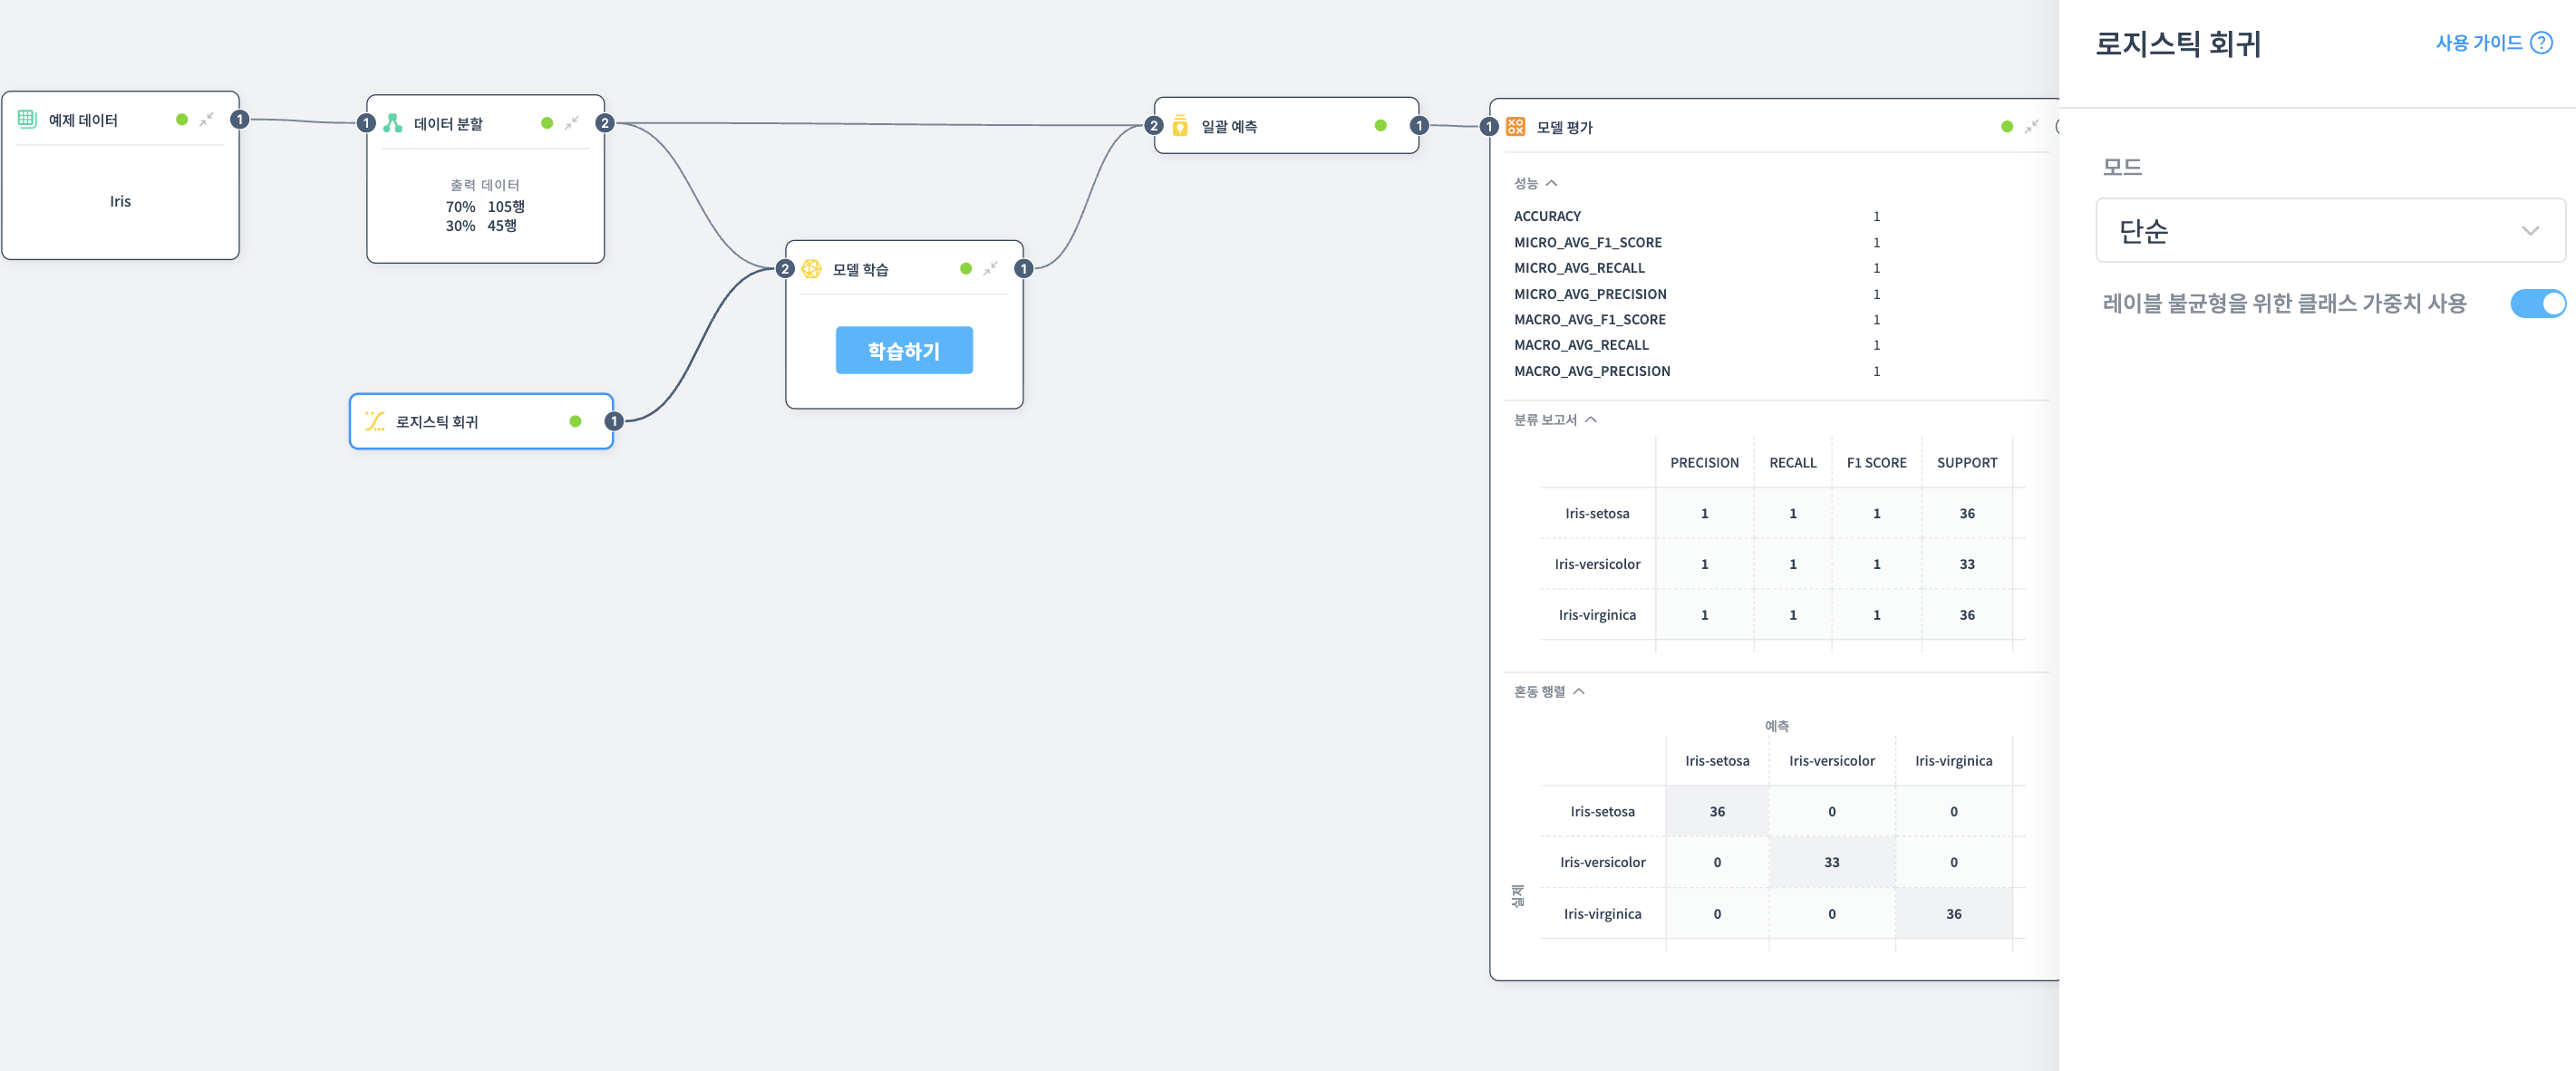
Task: Click output port 2 of 데이터 분할
Action: pyautogui.click(x=604, y=123)
